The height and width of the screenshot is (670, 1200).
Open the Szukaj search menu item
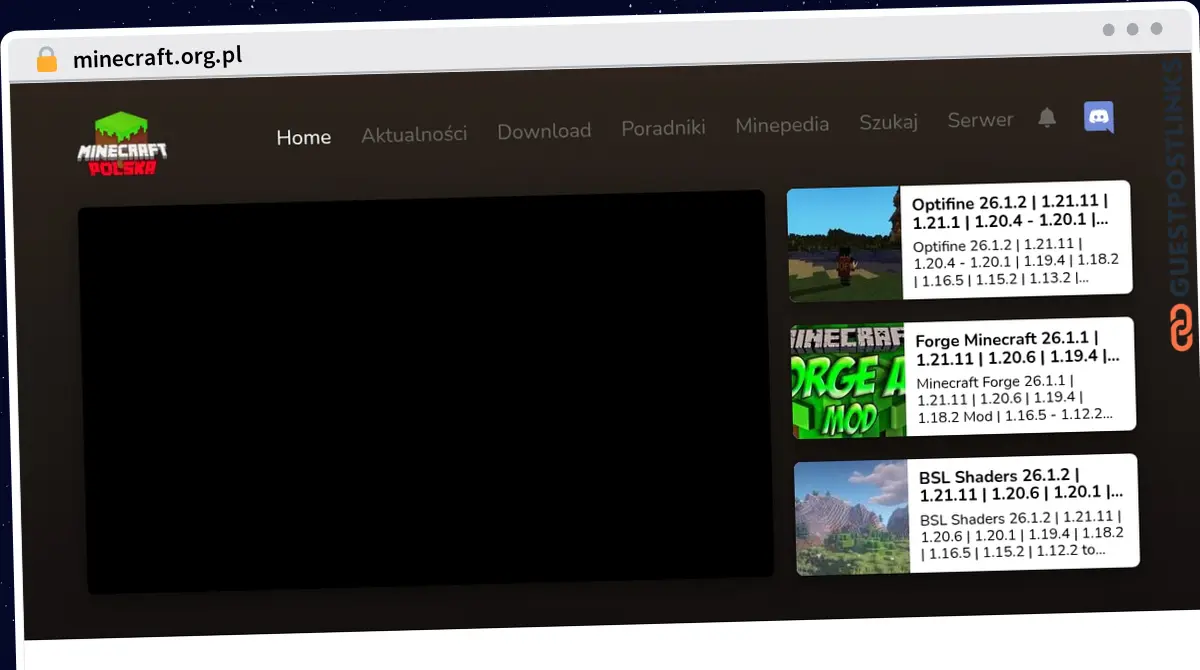(x=889, y=122)
